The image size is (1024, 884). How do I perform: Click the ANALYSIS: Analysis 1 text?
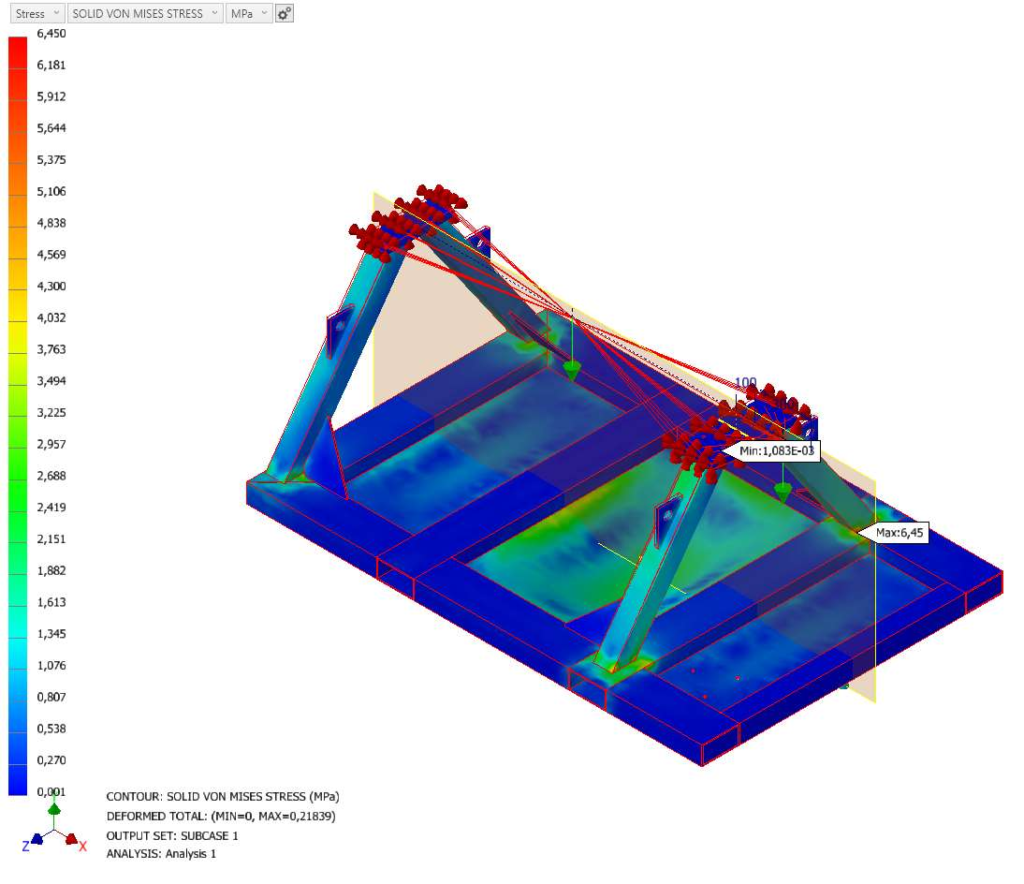click(161, 854)
